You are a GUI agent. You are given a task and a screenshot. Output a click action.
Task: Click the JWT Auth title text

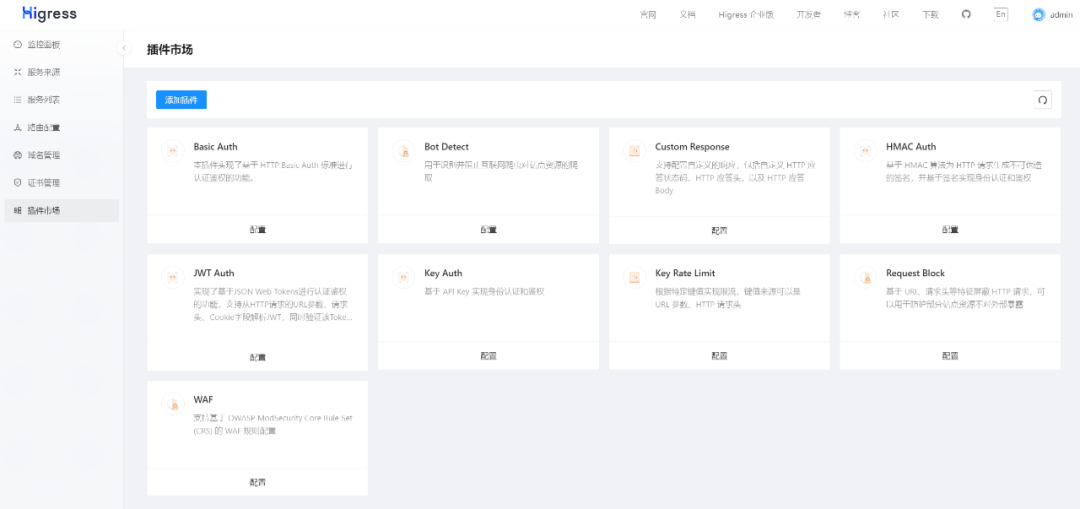[214, 273]
